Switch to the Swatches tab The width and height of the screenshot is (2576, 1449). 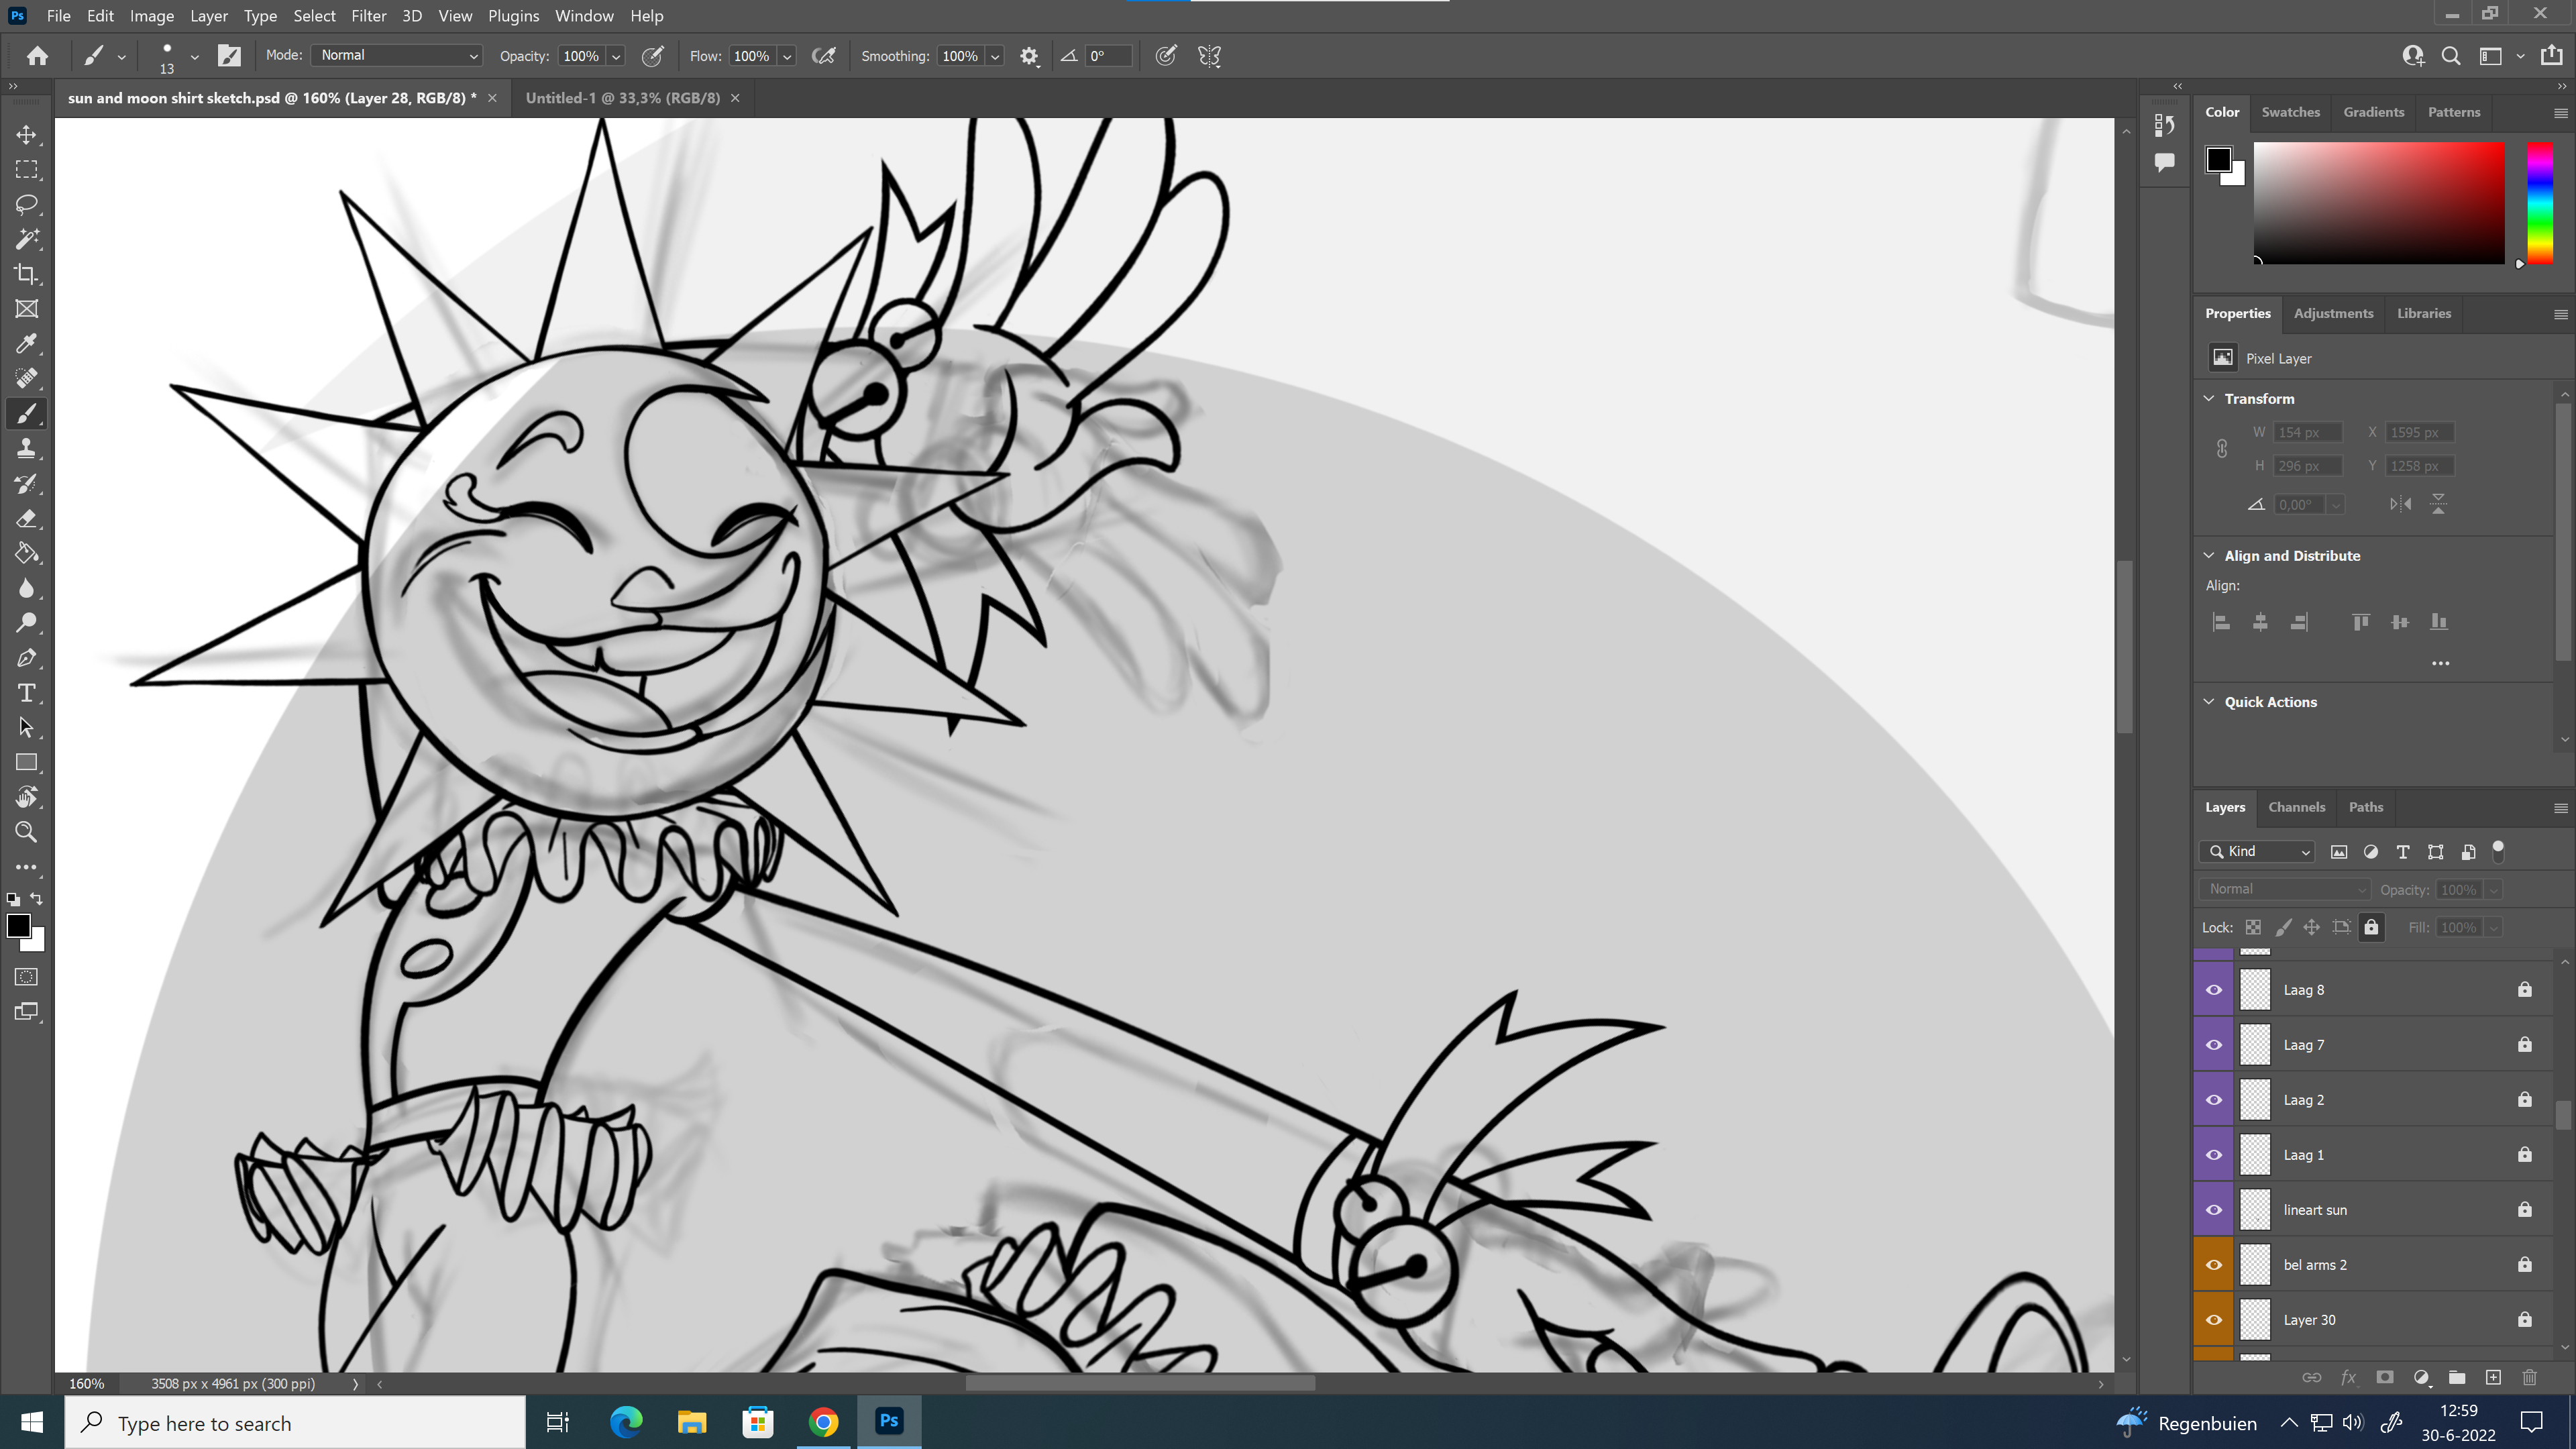click(2290, 112)
